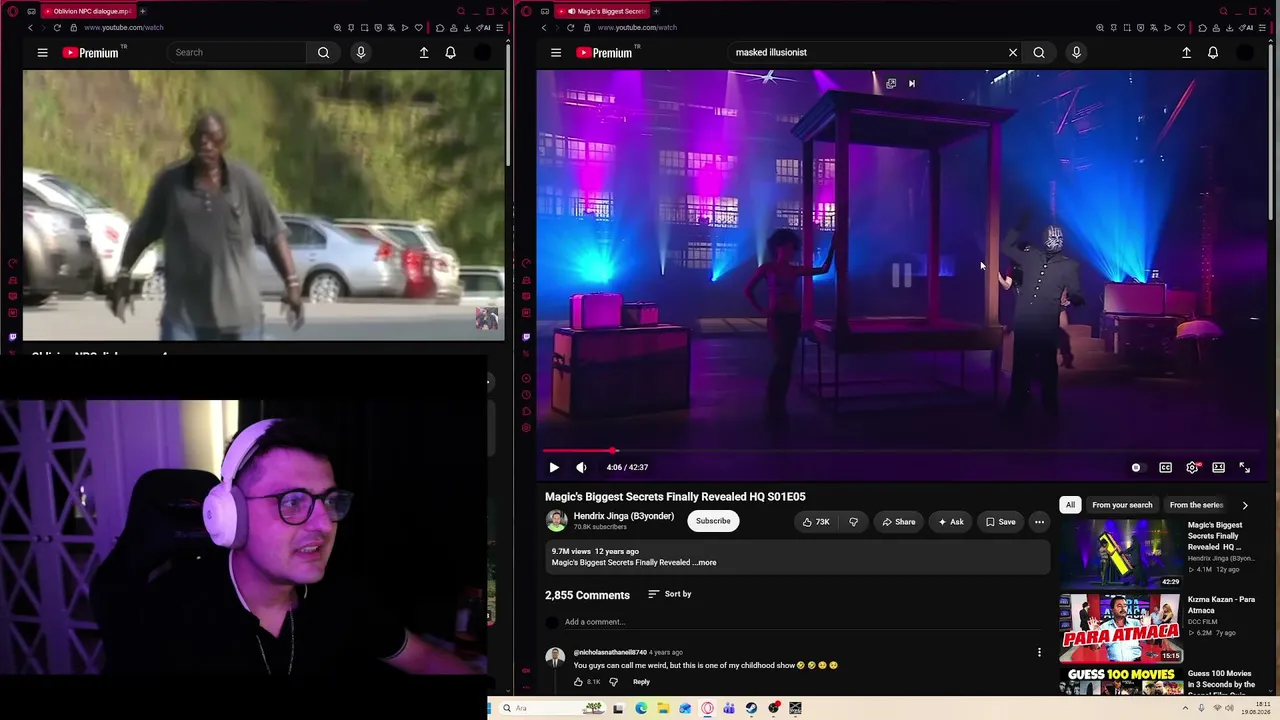The height and width of the screenshot is (720, 1280).
Task: Open File Explorer from the taskbar
Action: coord(663,708)
